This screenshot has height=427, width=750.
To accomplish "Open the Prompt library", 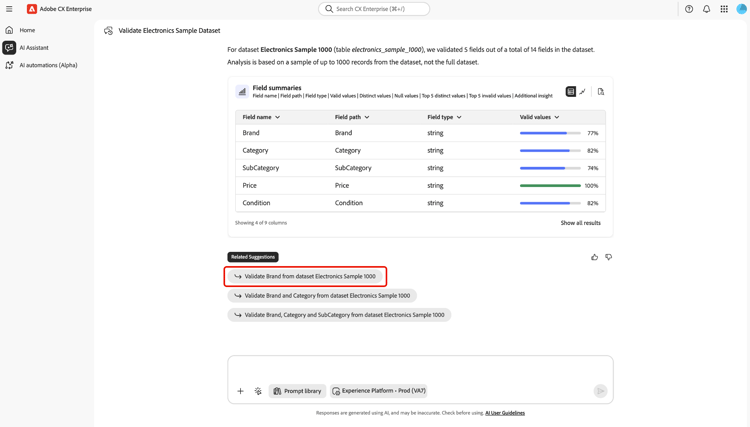I will tap(298, 391).
